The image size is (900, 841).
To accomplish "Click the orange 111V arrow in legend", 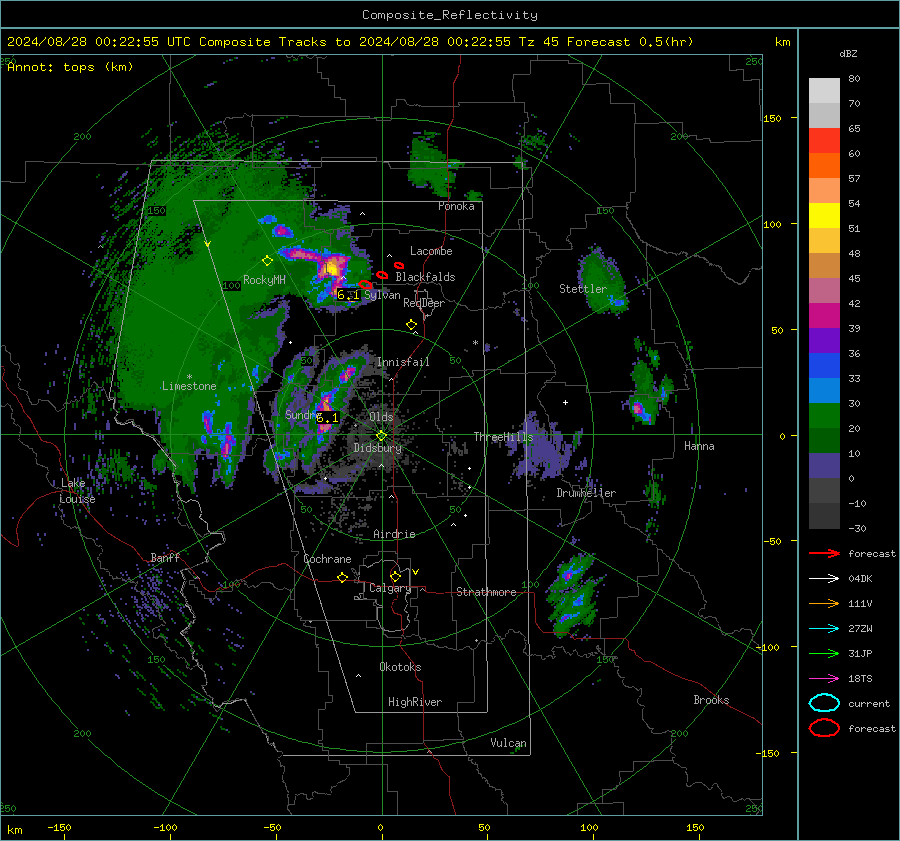I will click(824, 603).
